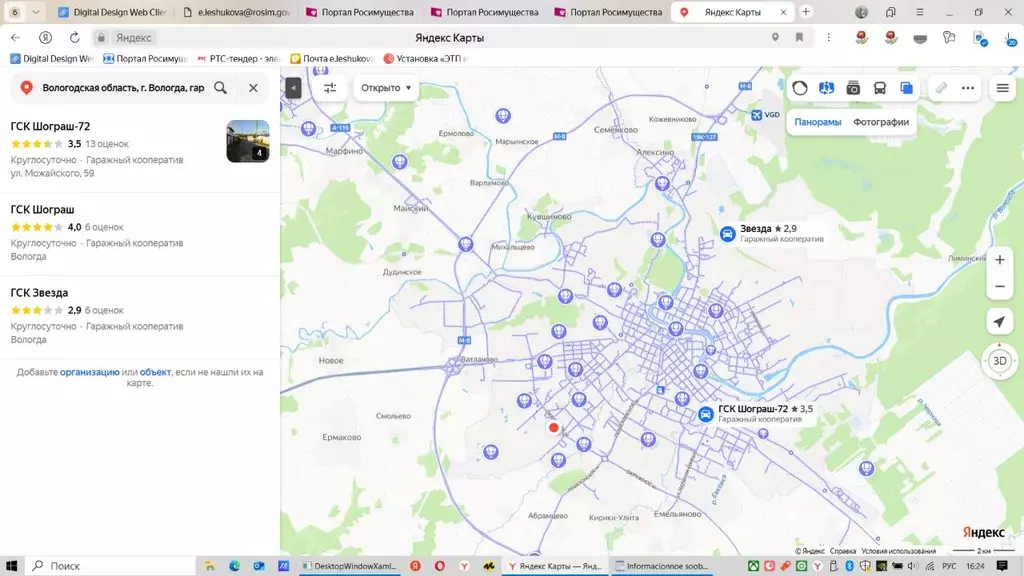Open the map layers selector icon

(x=906, y=88)
